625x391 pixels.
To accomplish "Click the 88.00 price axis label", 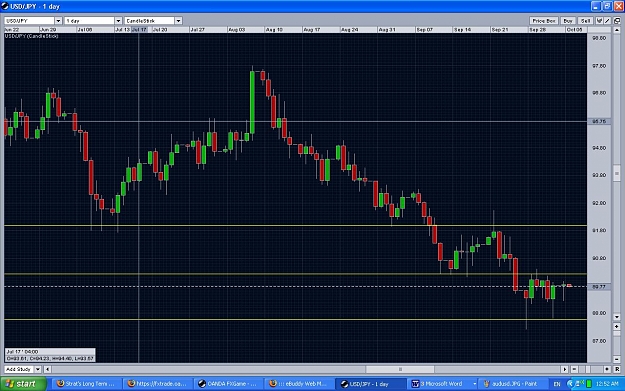I will tap(599, 313).
